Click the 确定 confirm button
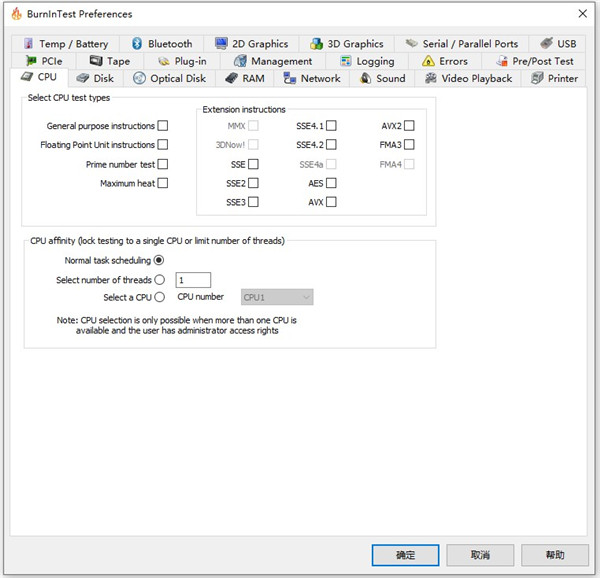Viewport: 600px width, 578px height. click(405, 555)
